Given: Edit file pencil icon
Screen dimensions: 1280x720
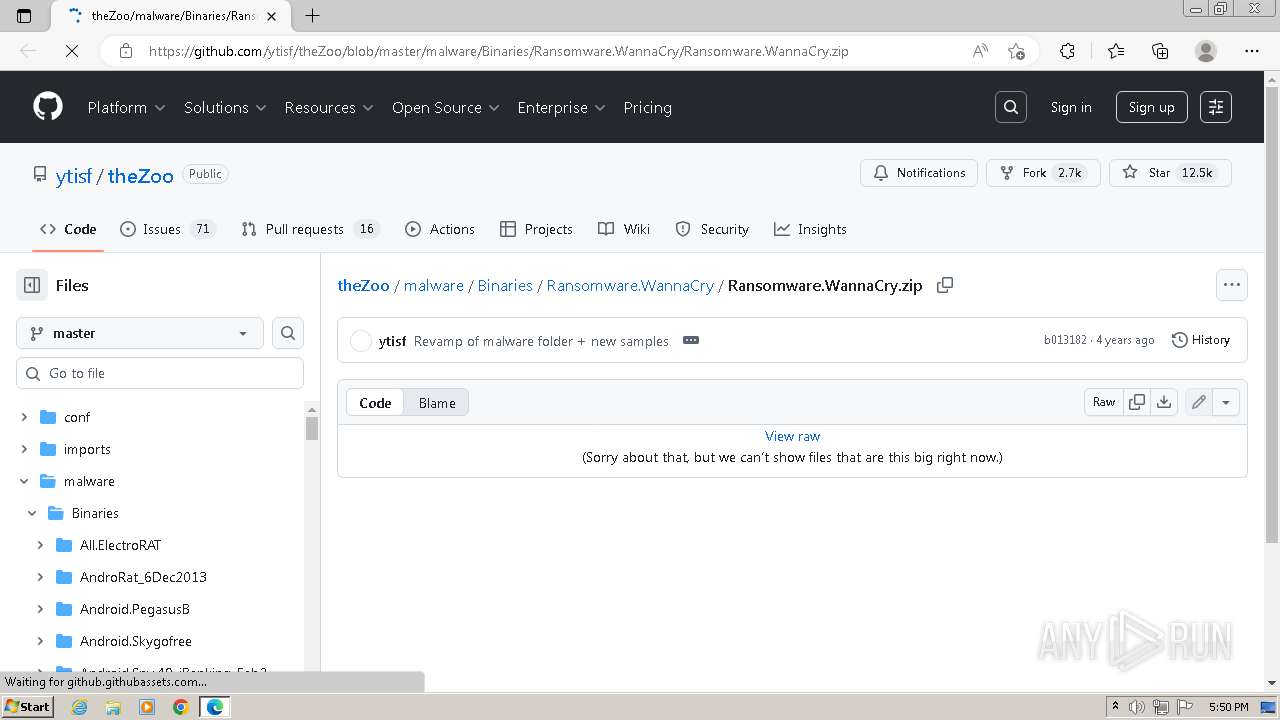Looking at the screenshot, I should coord(1198,402).
